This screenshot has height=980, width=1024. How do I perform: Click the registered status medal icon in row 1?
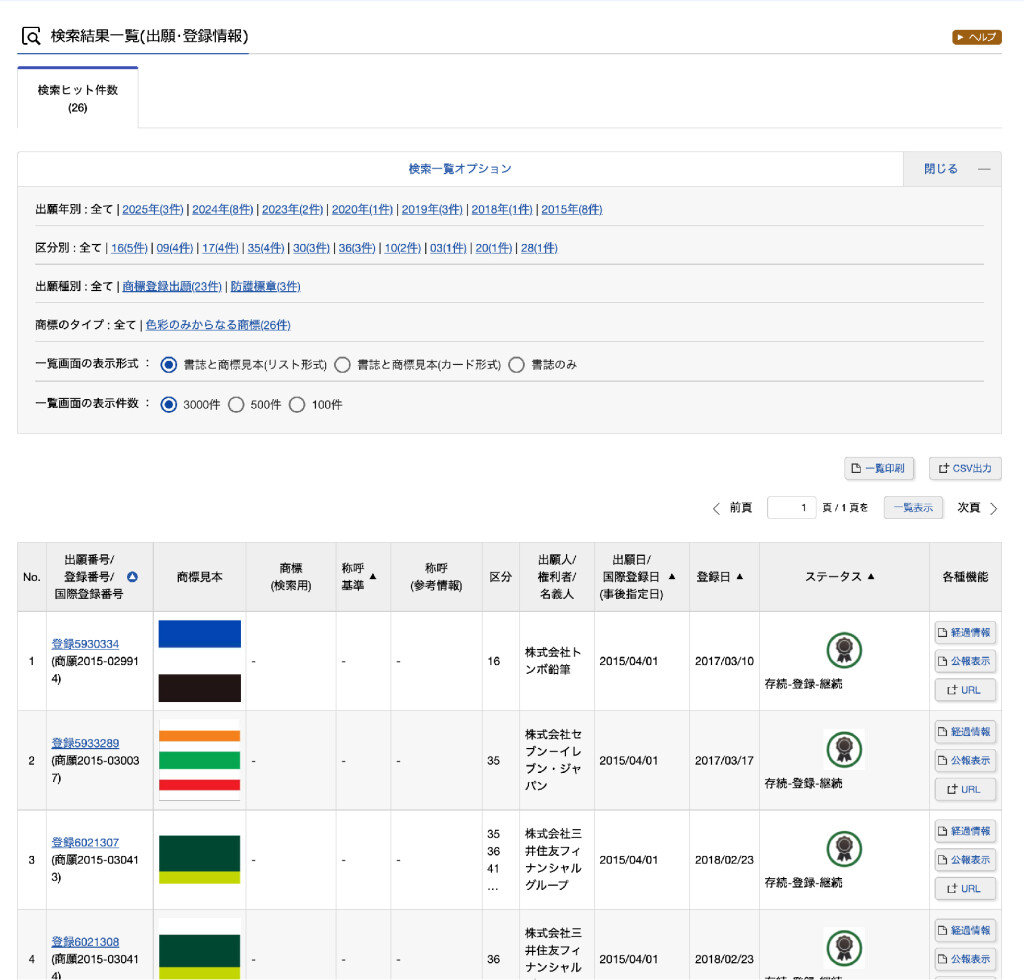point(844,651)
